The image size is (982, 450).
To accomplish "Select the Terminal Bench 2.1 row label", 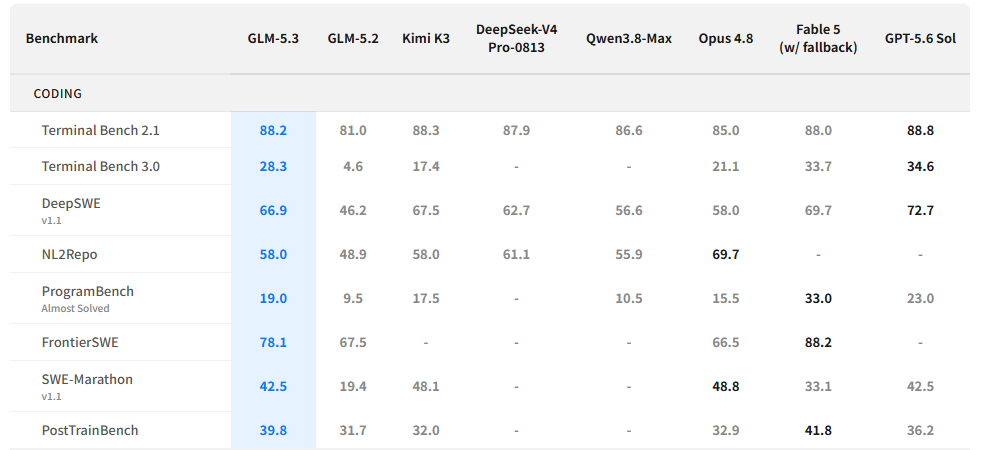I will (x=101, y=130).
